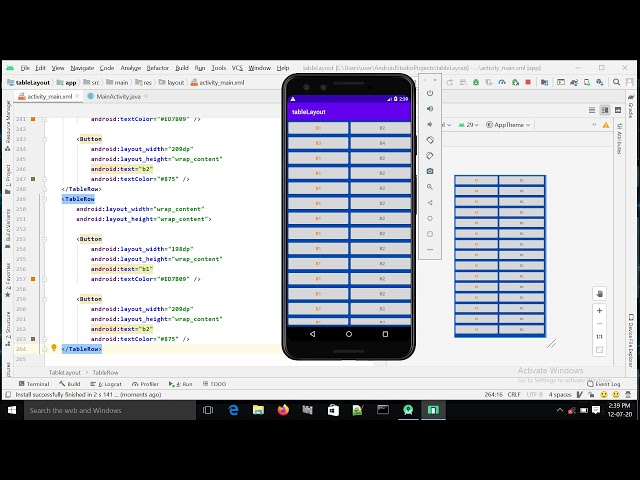Open the API 29 version dropdown
This screenshot has height=480, width=640.
(468, 125)
